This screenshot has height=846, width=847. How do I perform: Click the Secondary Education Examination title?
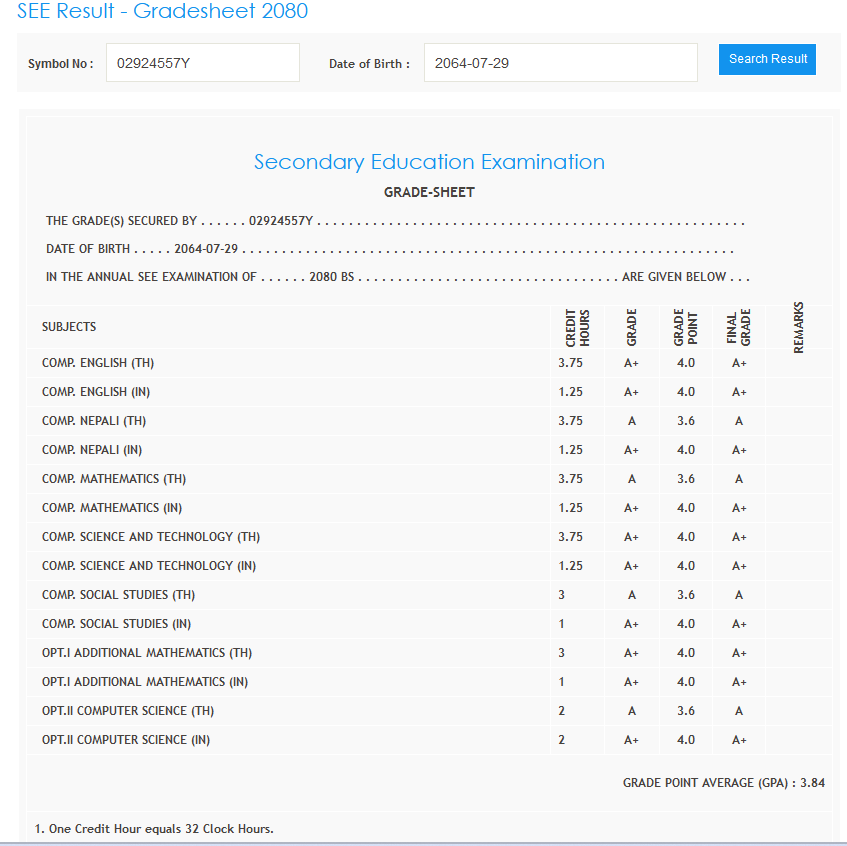(x=429, y=162)
